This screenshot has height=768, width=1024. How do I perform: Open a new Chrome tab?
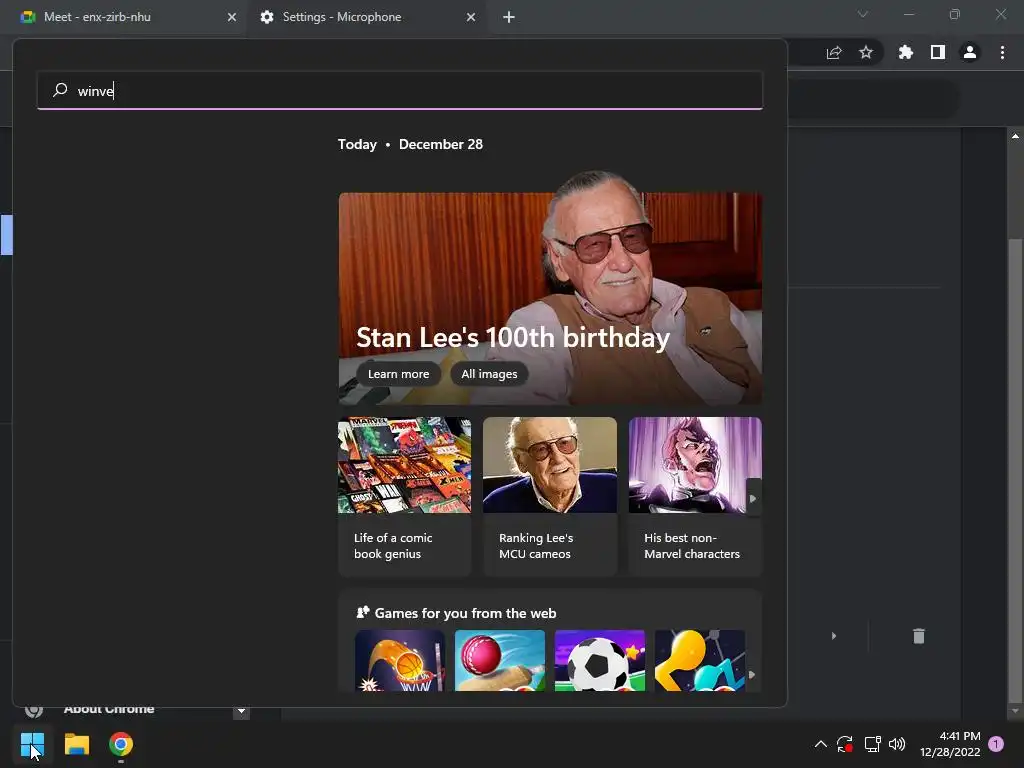(509, 17)
